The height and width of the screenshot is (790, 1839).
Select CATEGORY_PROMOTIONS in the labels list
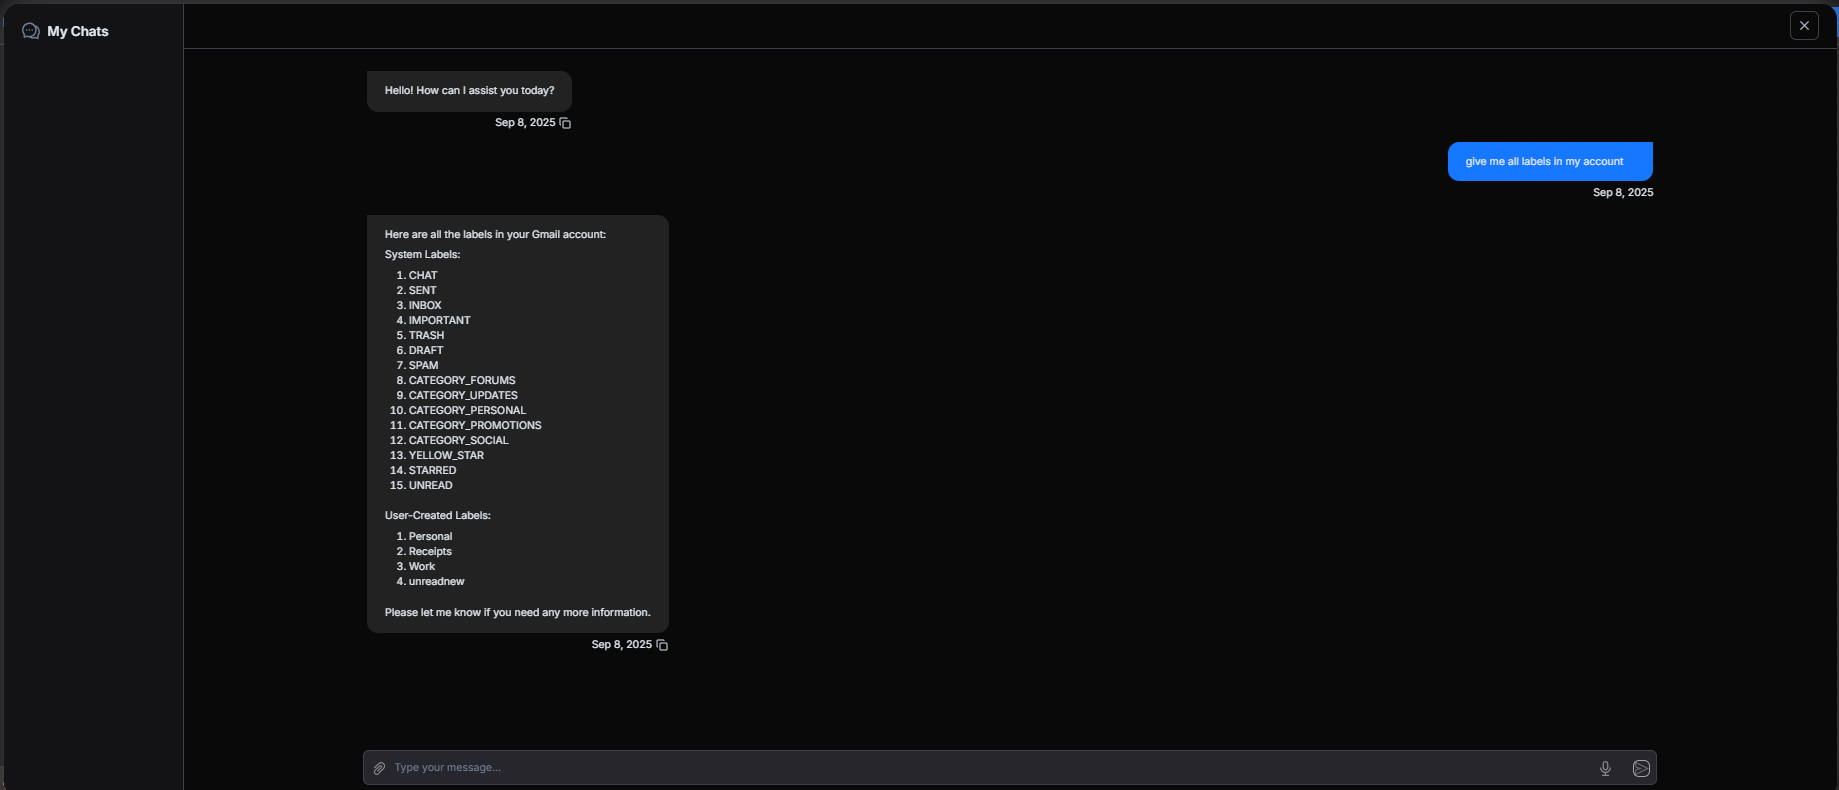click(475, 426)
